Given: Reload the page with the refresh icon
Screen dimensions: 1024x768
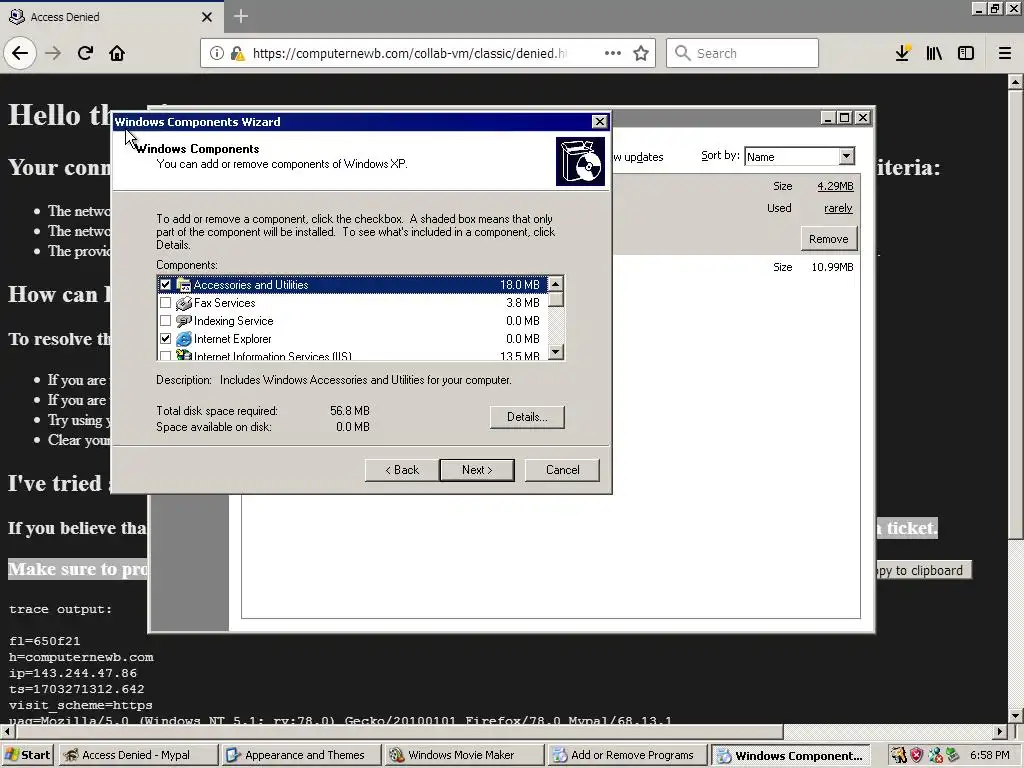Looking at the screenshot, I should (85, 53).
